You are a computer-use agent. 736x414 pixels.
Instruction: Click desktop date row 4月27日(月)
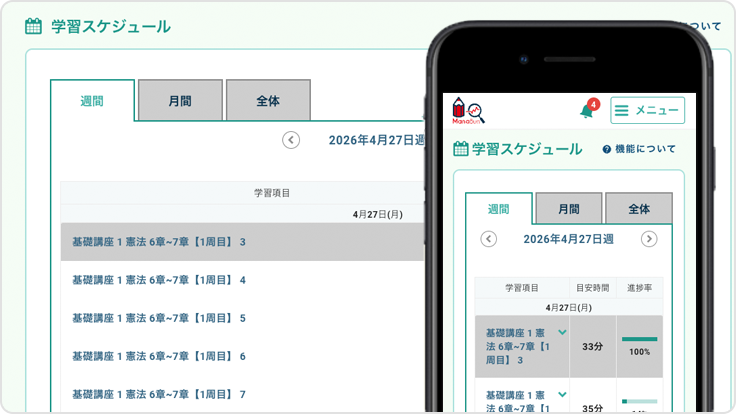click(378, 215)
